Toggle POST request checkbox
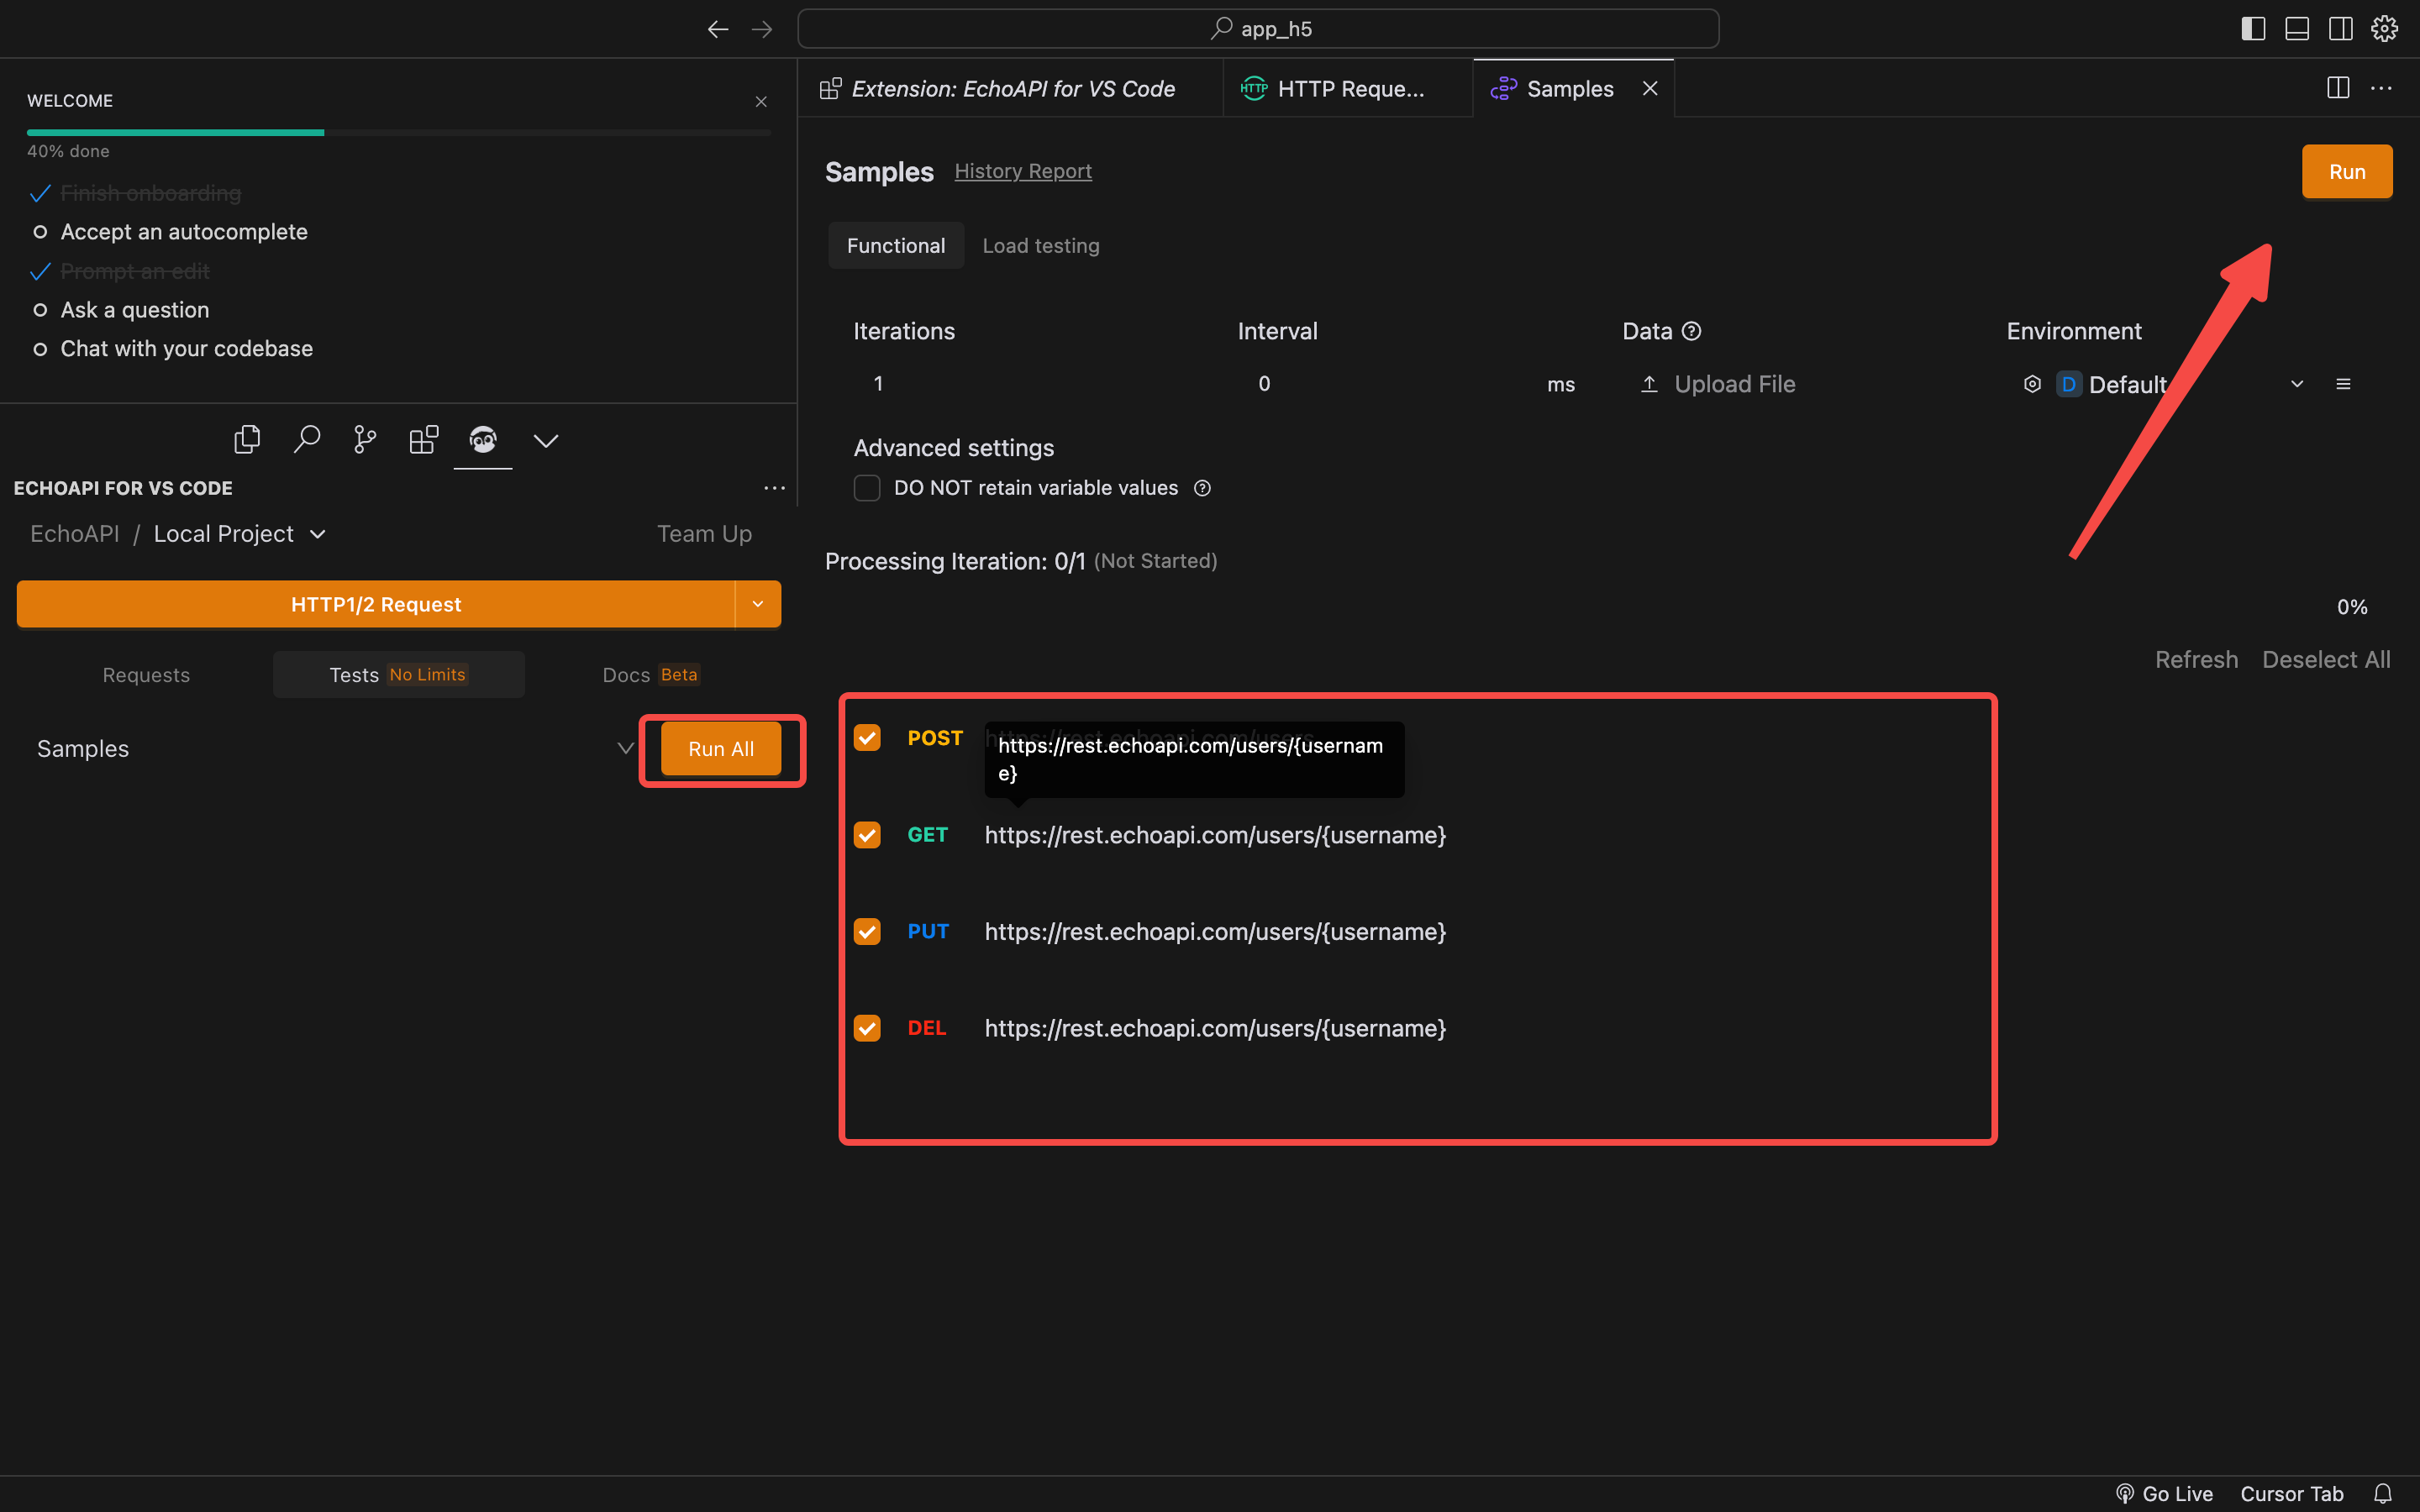 (x=867, y=738)
